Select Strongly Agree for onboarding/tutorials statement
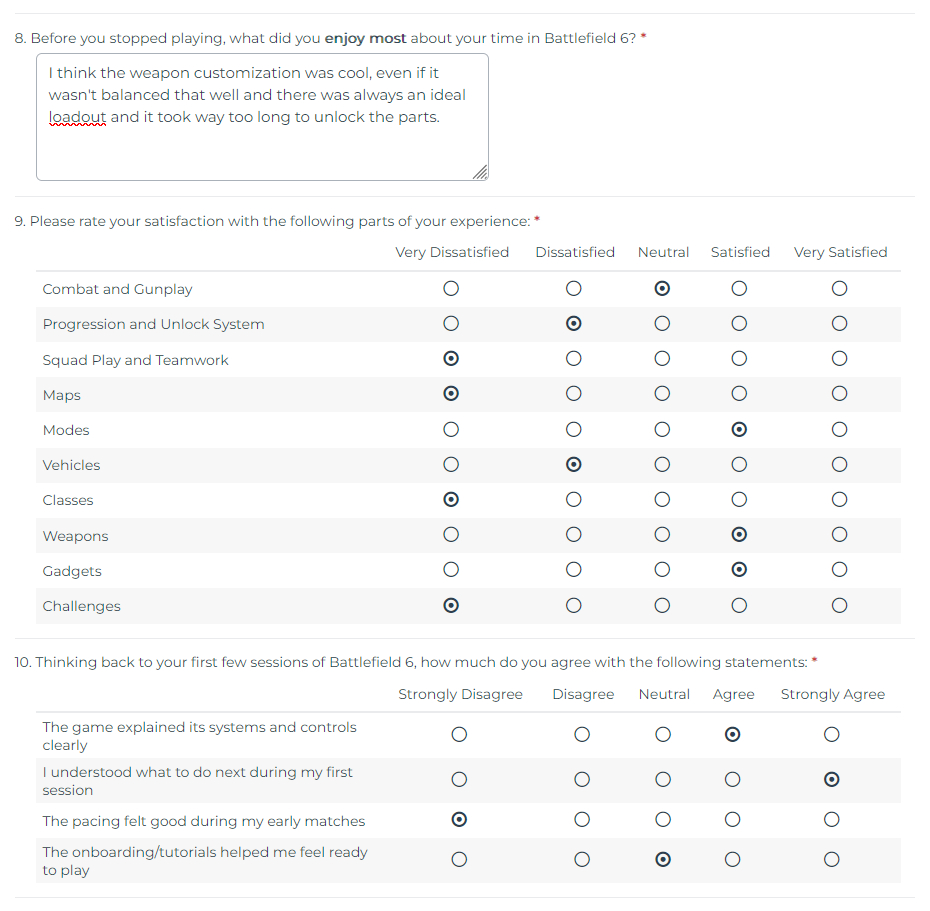 tap(831, 860)
